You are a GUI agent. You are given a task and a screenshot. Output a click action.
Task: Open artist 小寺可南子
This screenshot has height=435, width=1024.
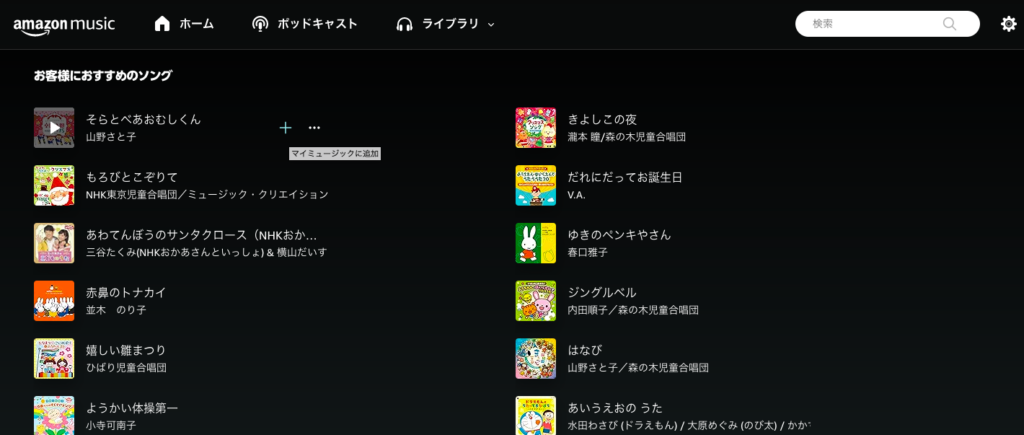point(111,425)
